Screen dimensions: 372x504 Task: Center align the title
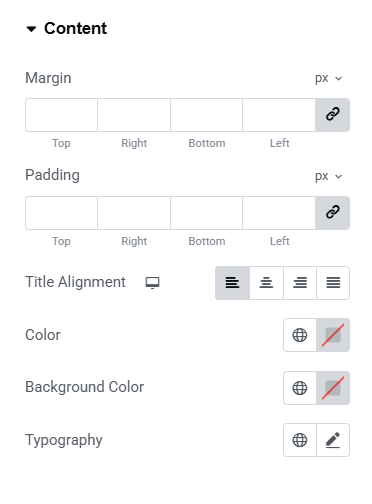click(266, 283)
